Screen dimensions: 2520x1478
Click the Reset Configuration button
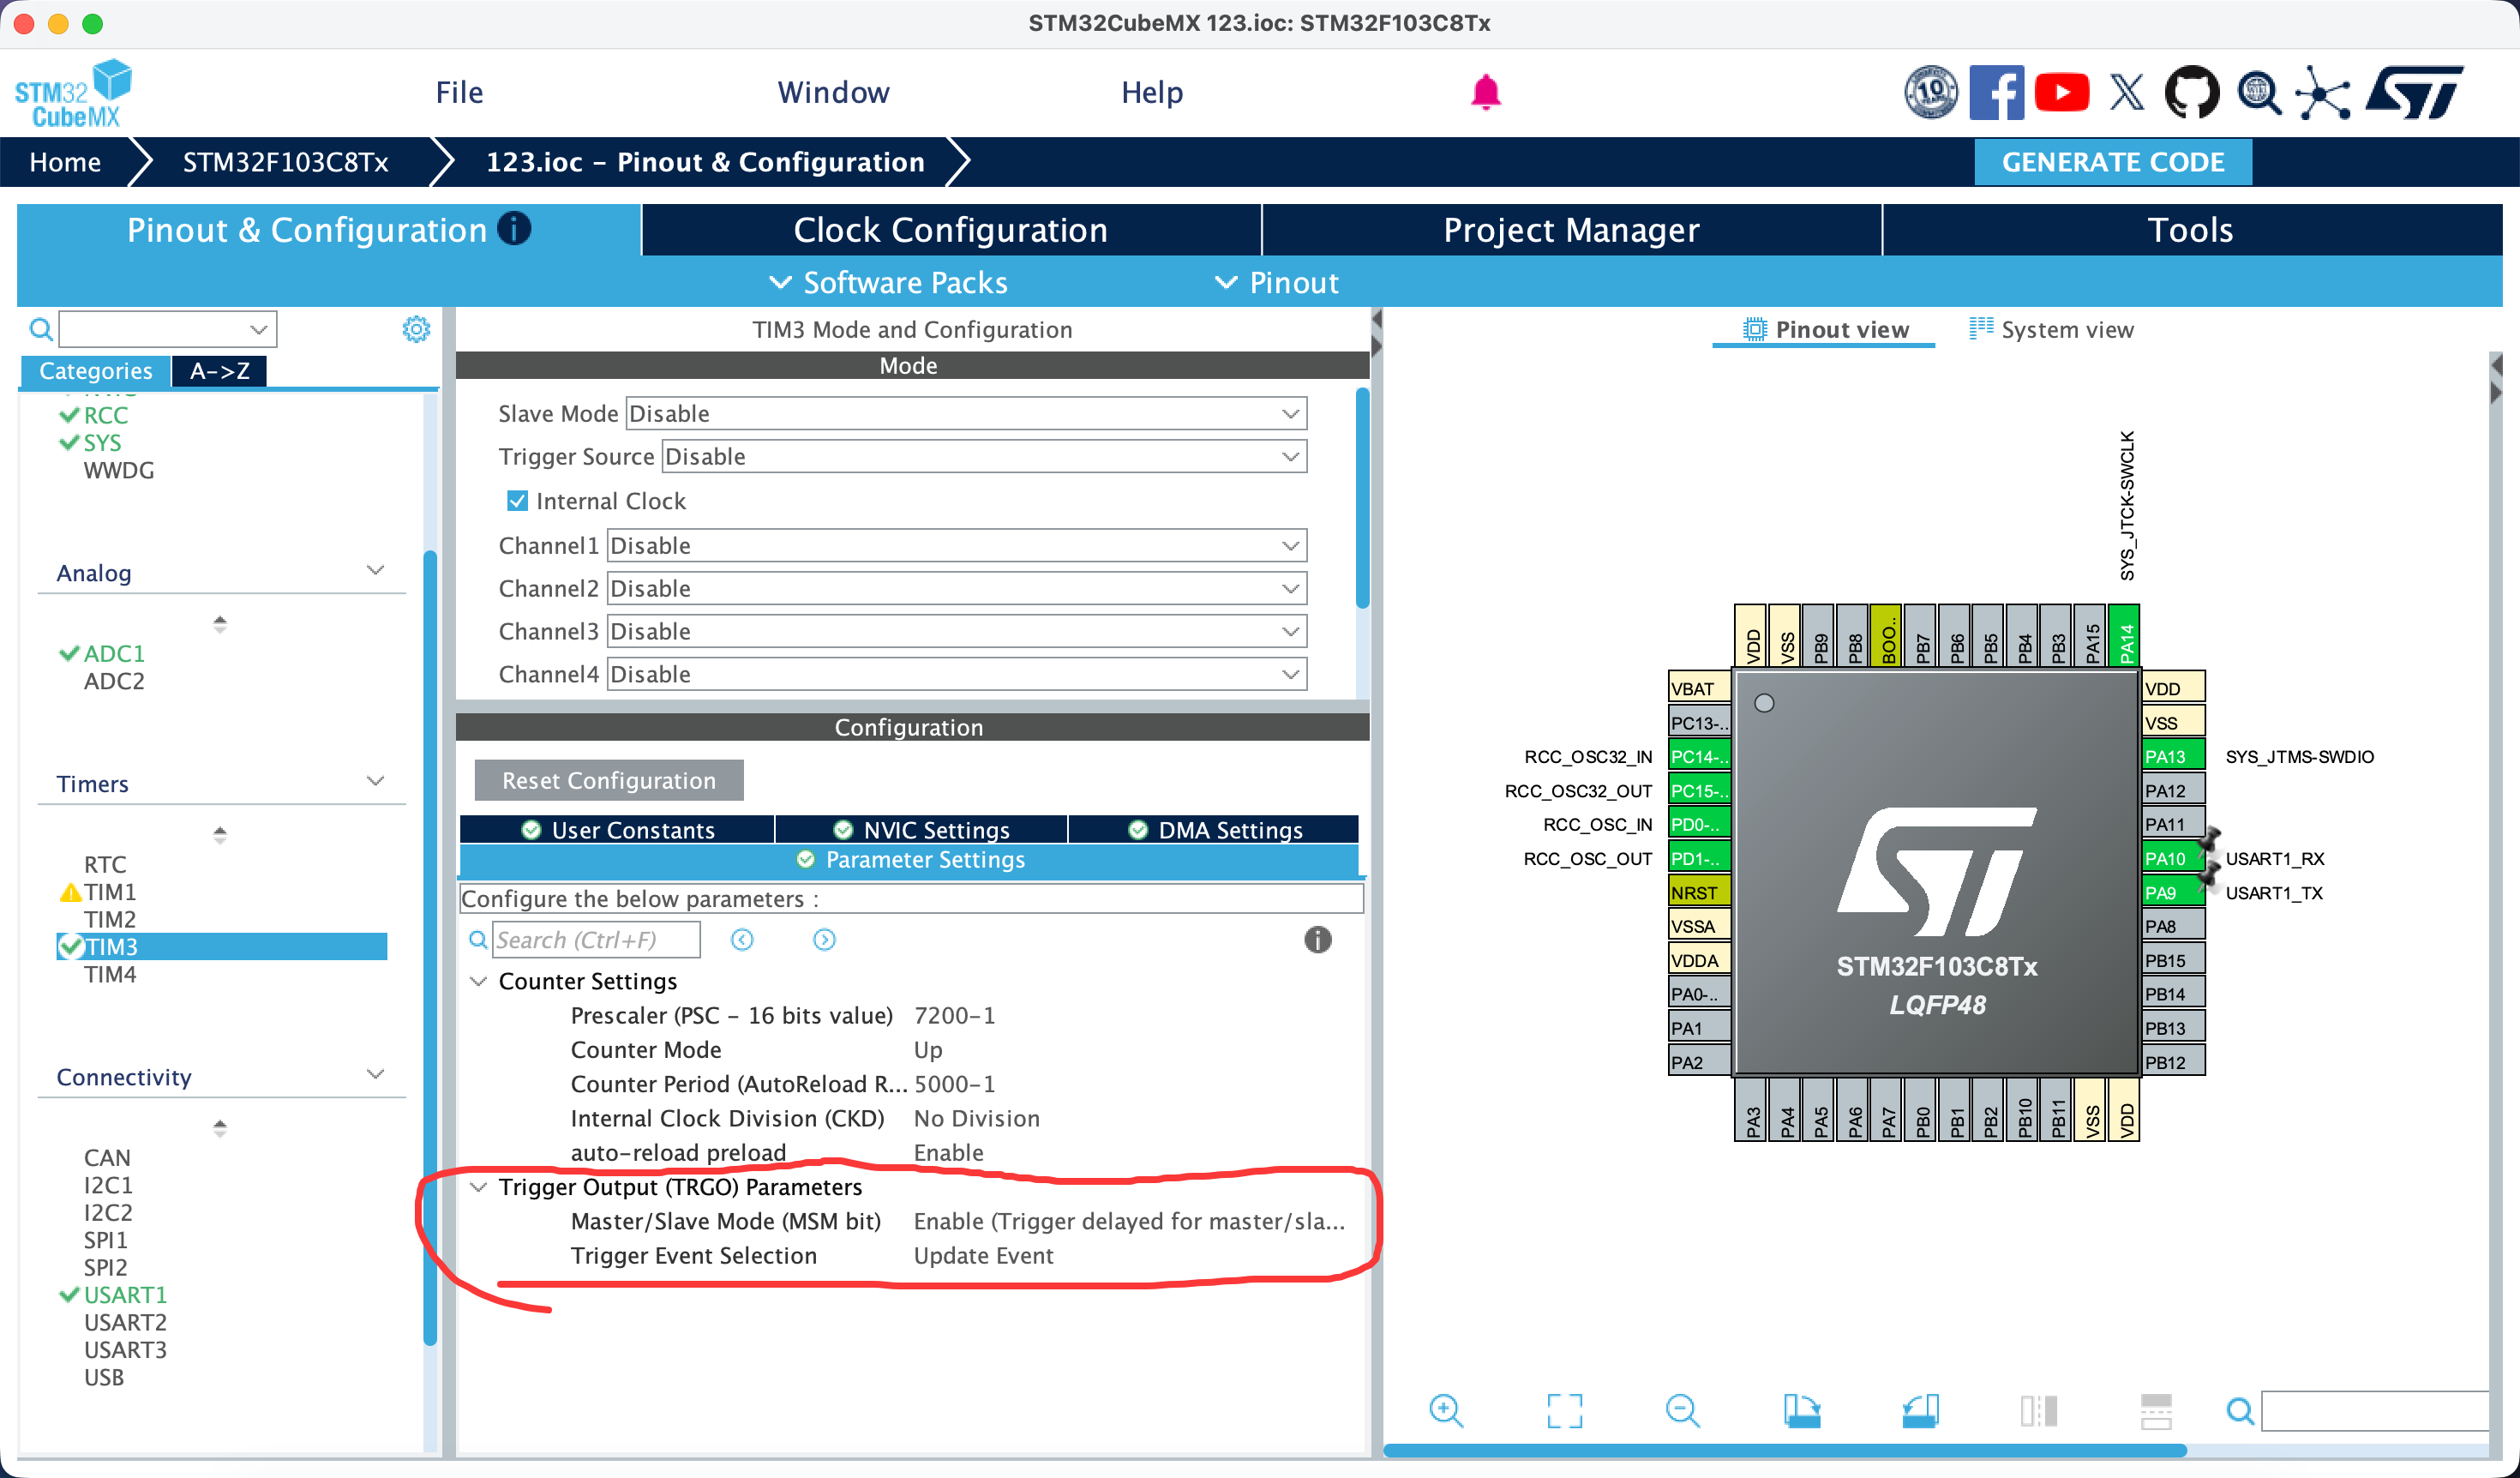608,780
